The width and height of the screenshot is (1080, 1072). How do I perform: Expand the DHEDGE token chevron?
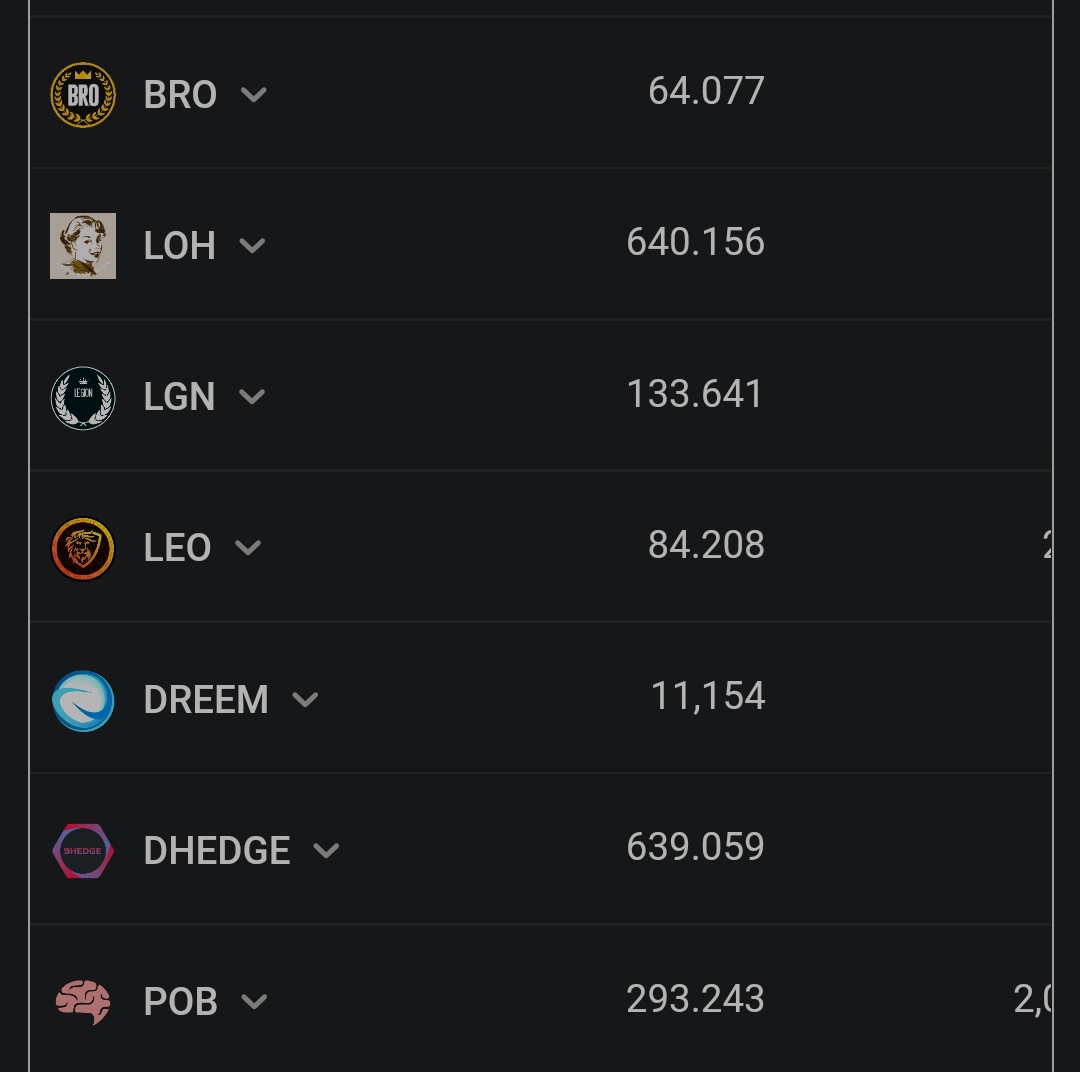326,851
